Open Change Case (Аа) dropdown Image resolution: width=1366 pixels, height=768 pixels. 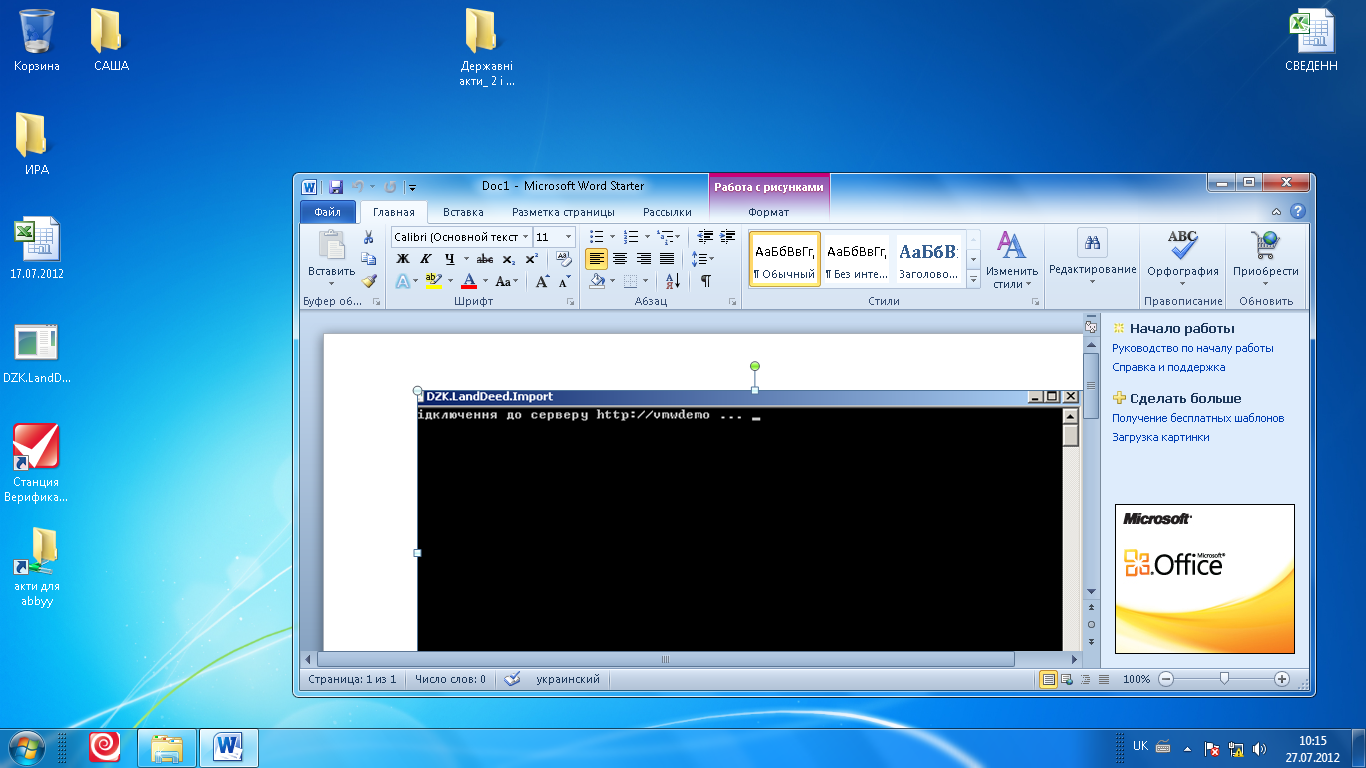[507, 282]
